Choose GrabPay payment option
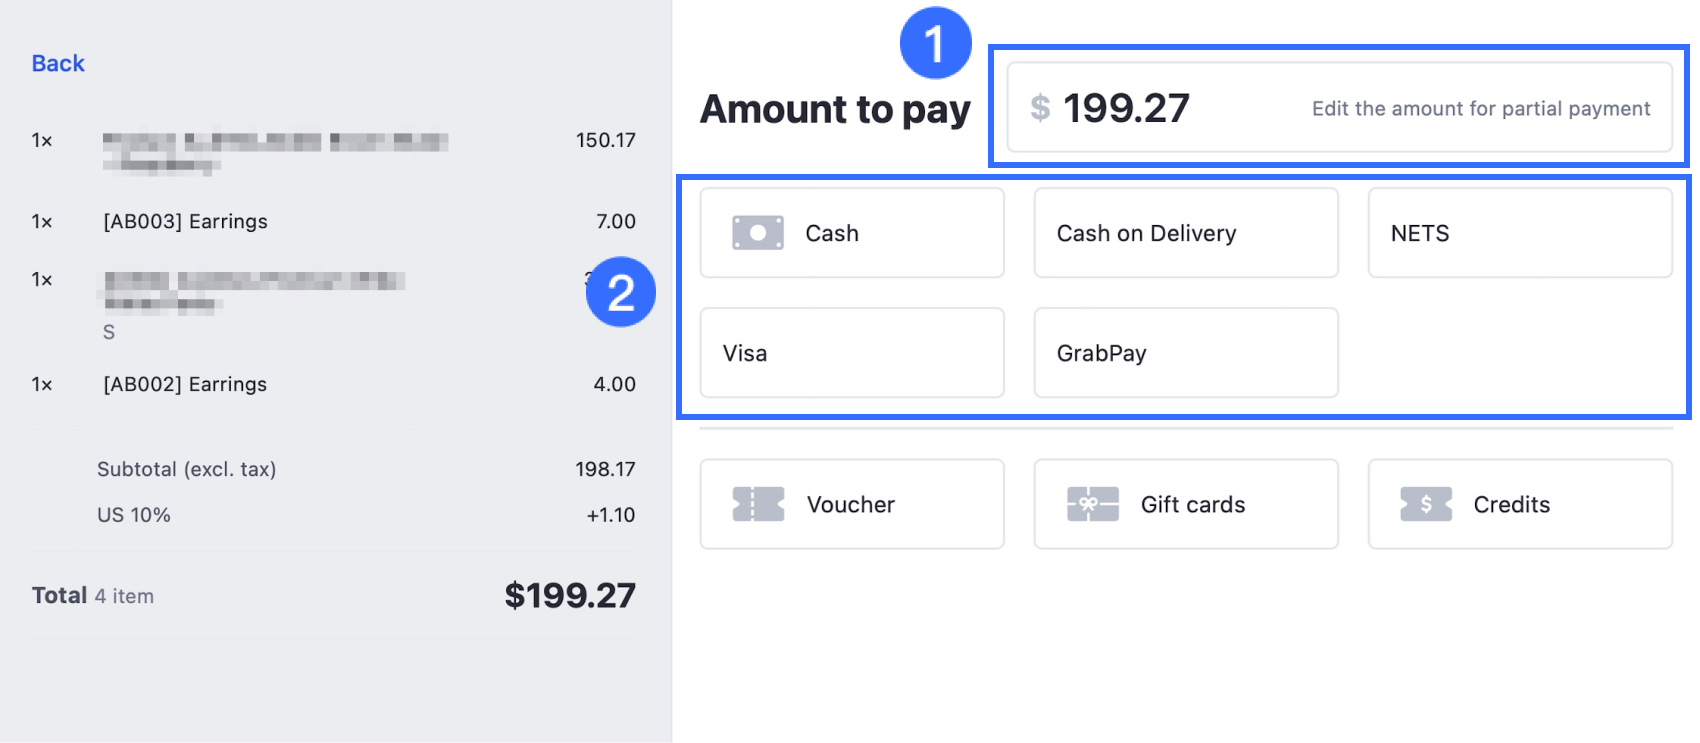The image size is (1700, 743). [1185, 353]
